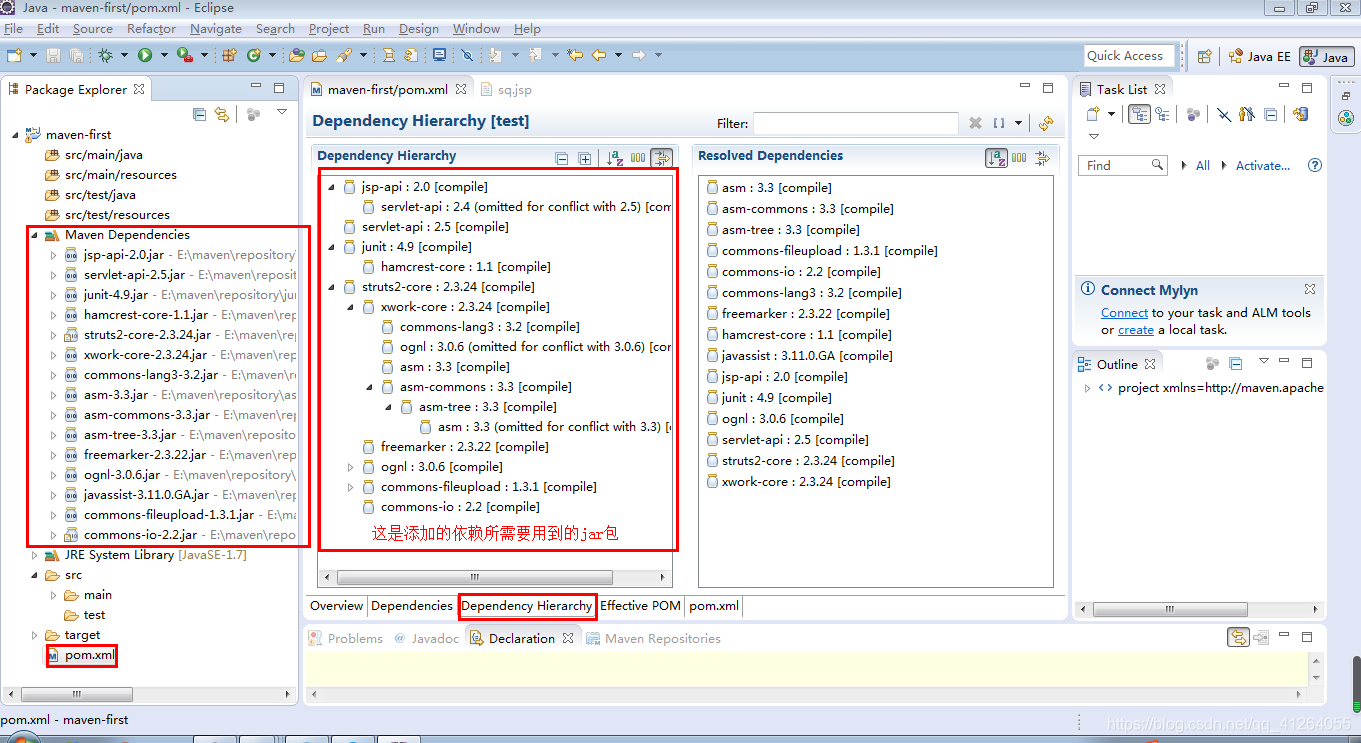This screenshot has width=1361, height=743.
Task: Click the Last Edit Location icon
Action: point(575,55)
